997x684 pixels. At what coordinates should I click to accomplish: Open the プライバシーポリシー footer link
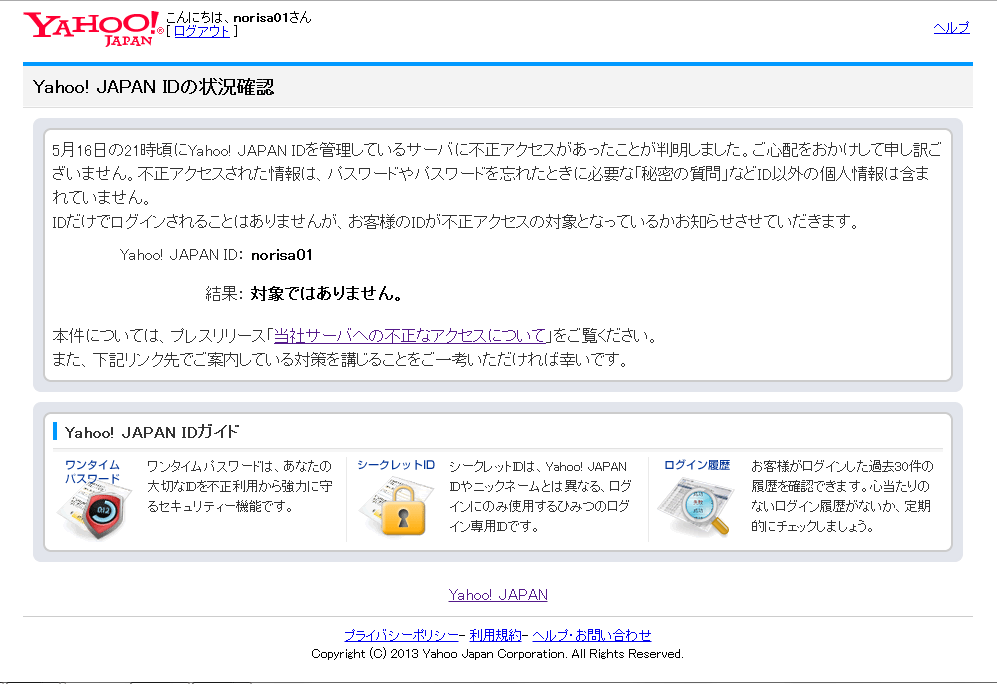401,635
